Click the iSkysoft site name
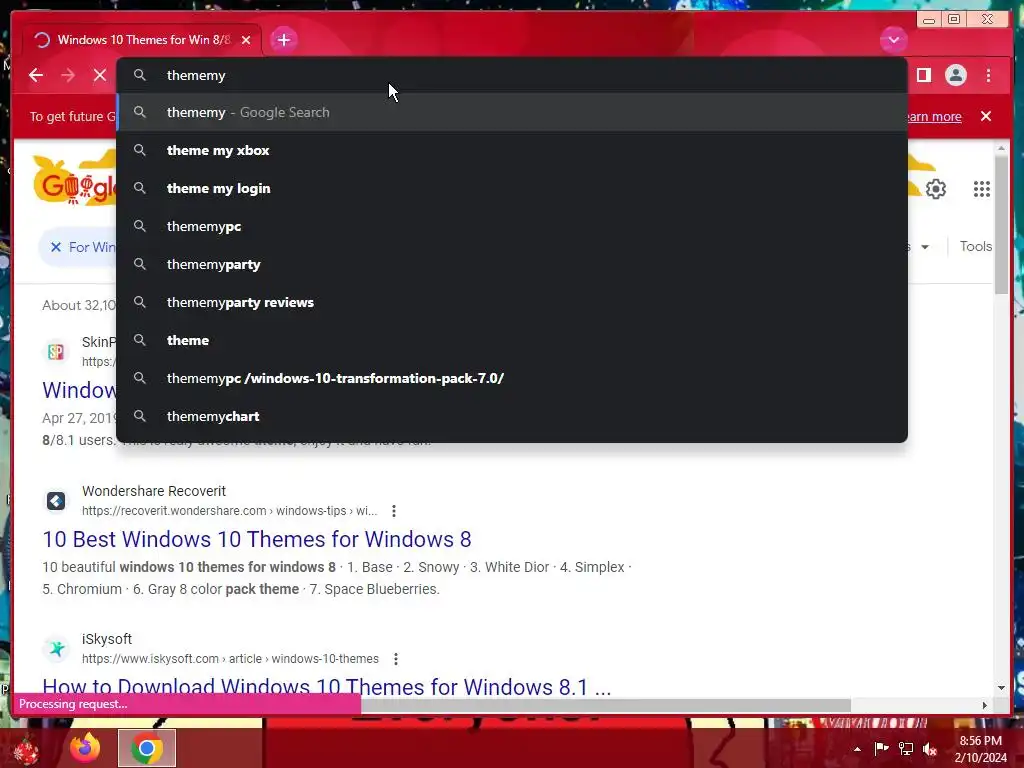Screen dimensions: 1024x768 [x=106, y=639]
